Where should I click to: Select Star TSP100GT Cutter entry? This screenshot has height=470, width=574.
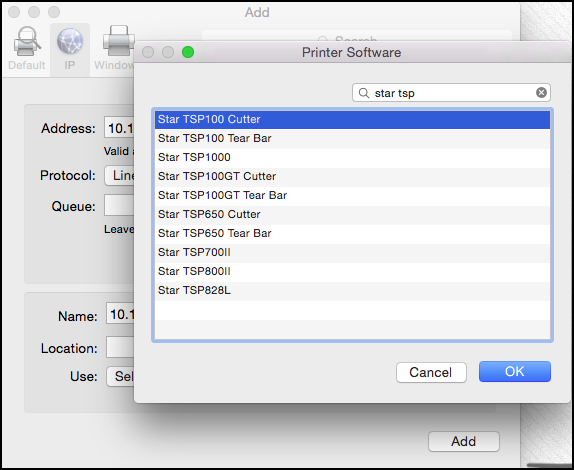[352, 176]
